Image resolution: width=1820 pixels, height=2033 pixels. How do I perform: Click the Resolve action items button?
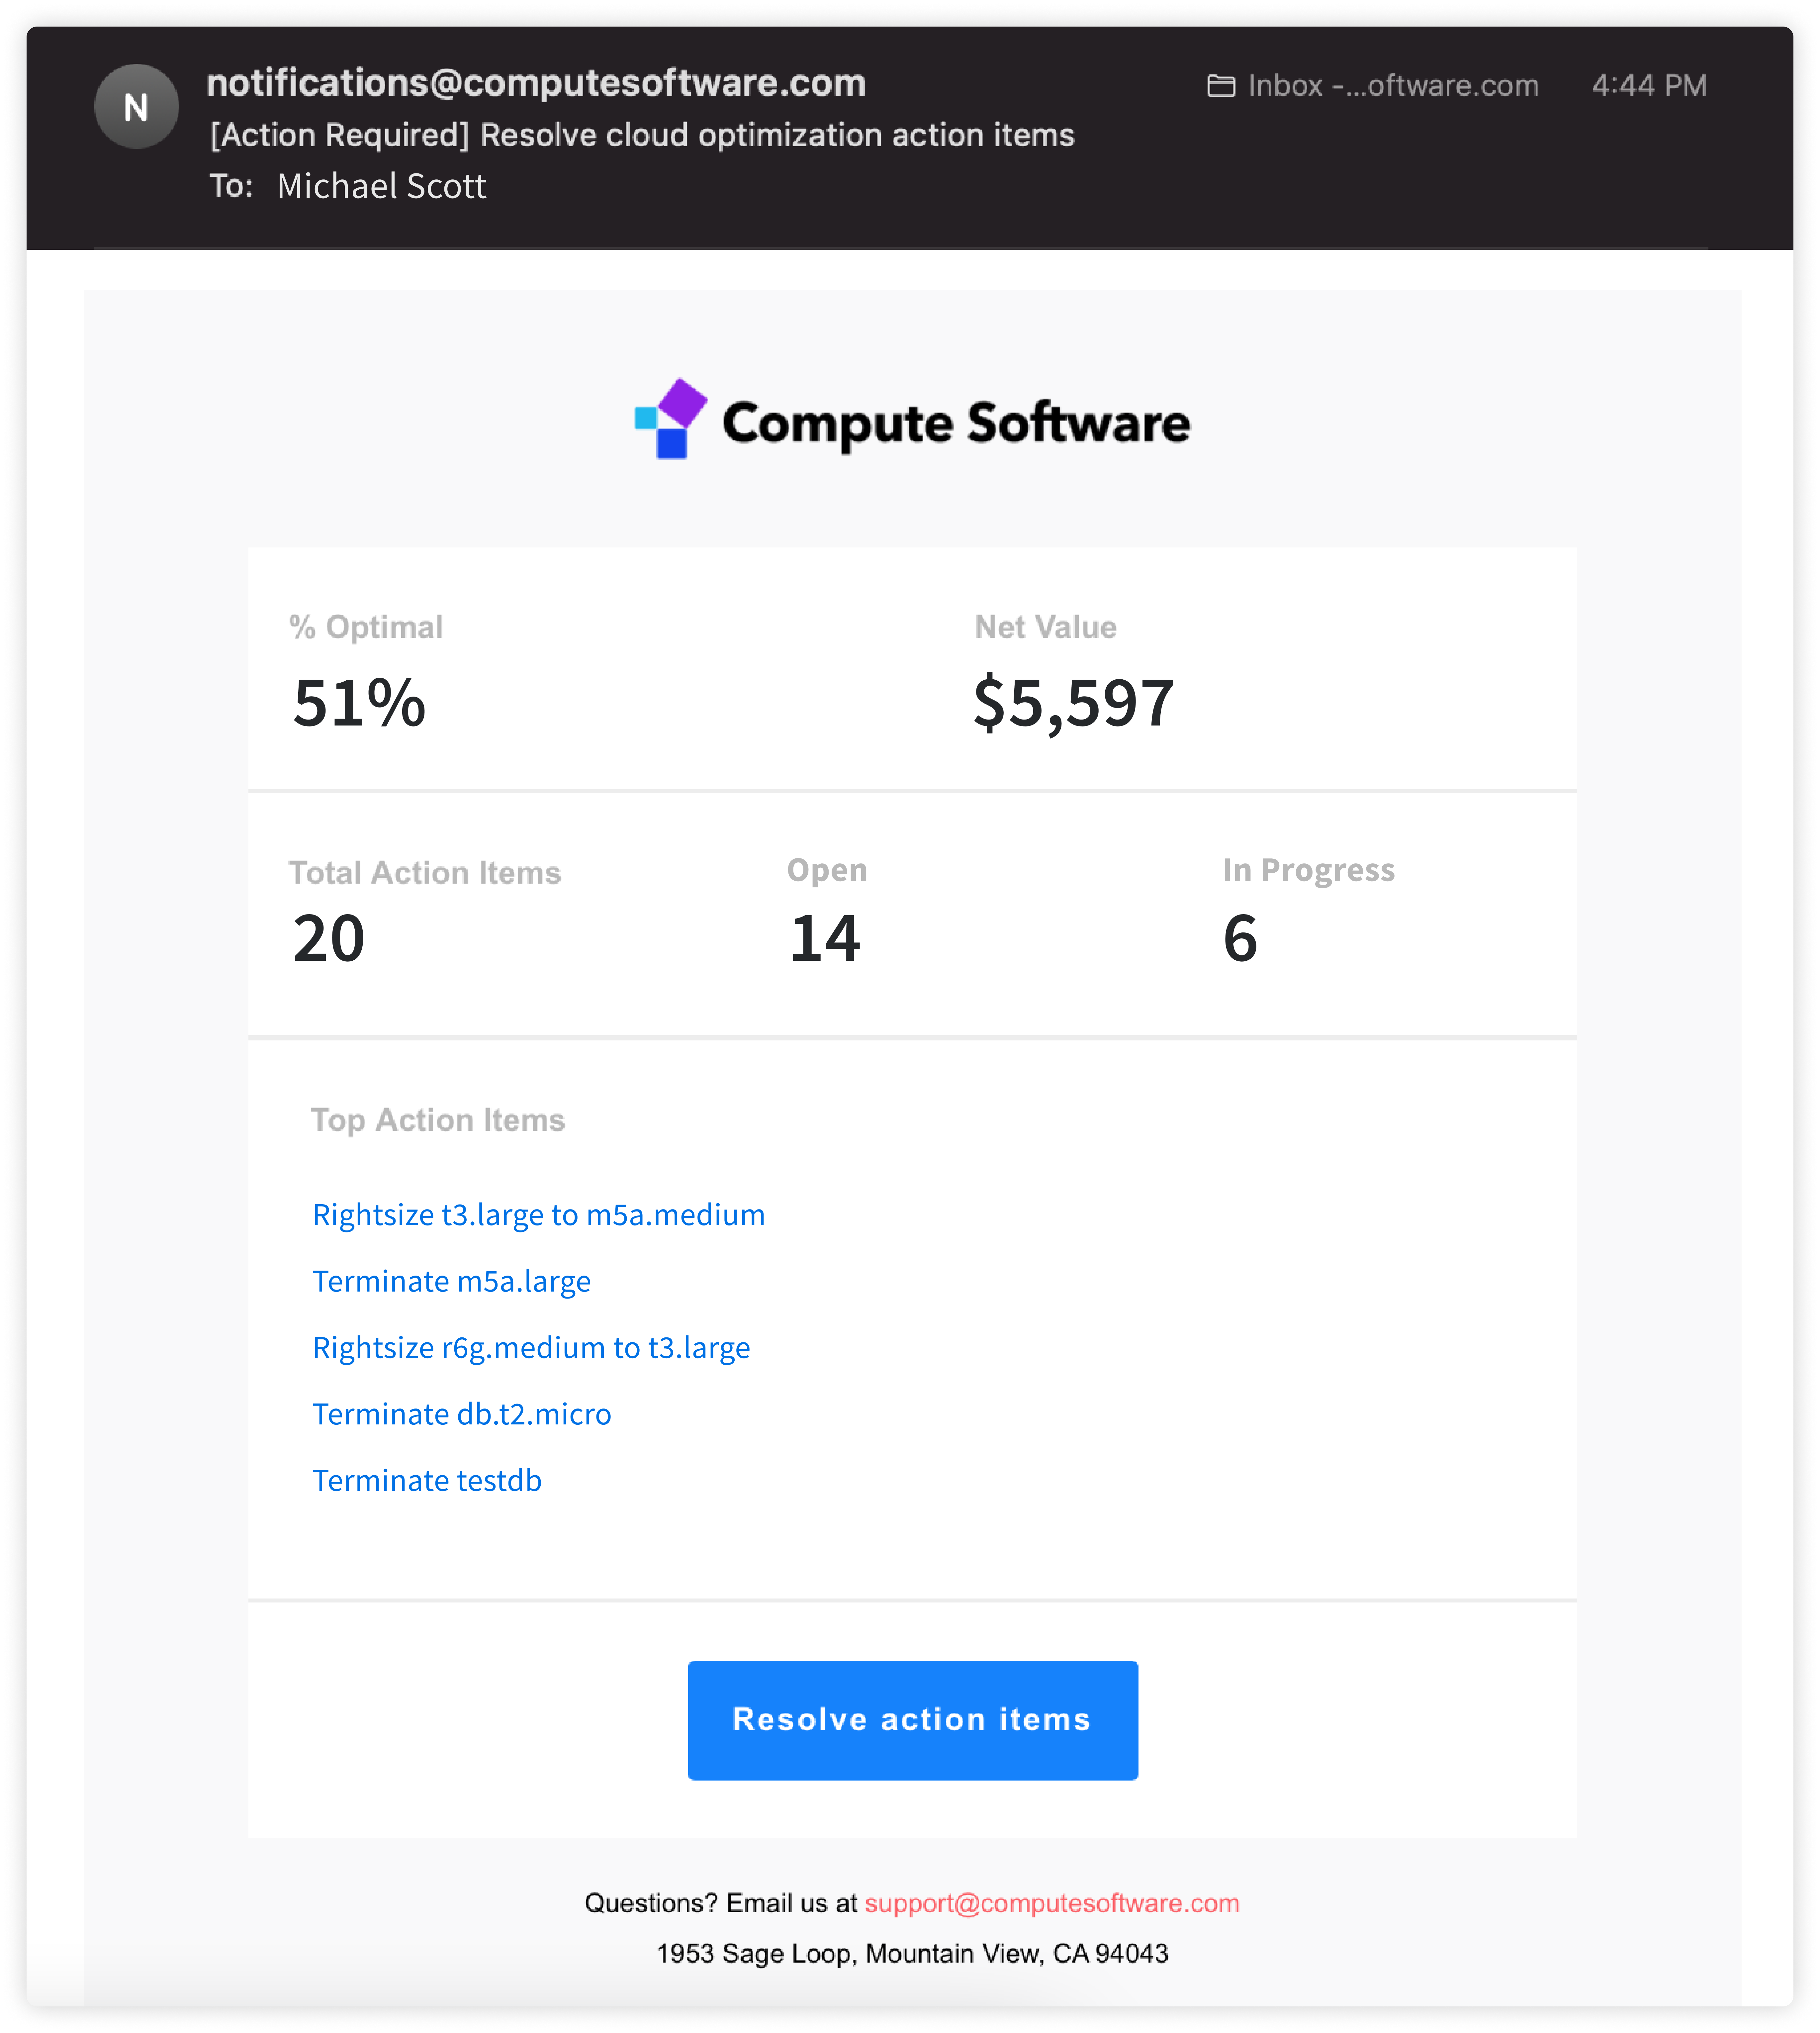[x=912, y=1720]
